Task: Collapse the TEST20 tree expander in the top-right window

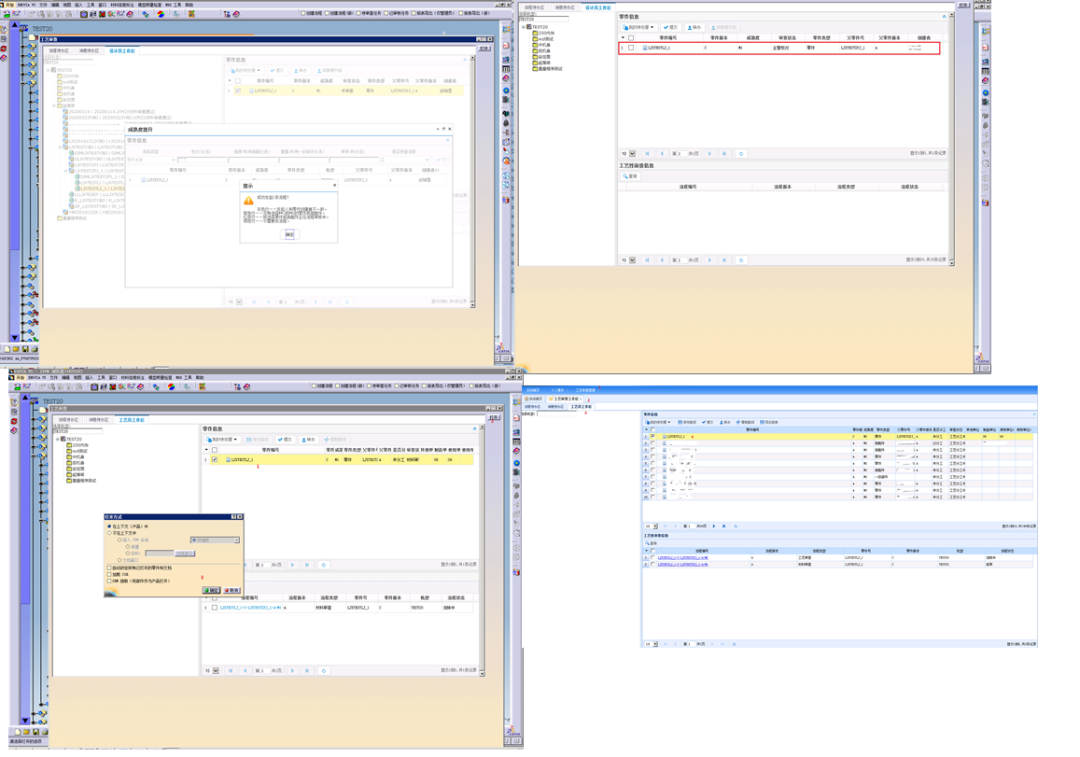Action: [x=523, y=27]
